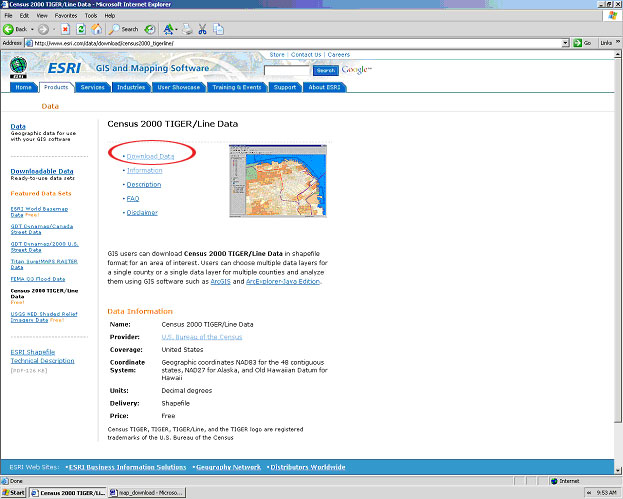Go to the home page via the house icon
Screen dimensions: 623x499
[97, 29]
